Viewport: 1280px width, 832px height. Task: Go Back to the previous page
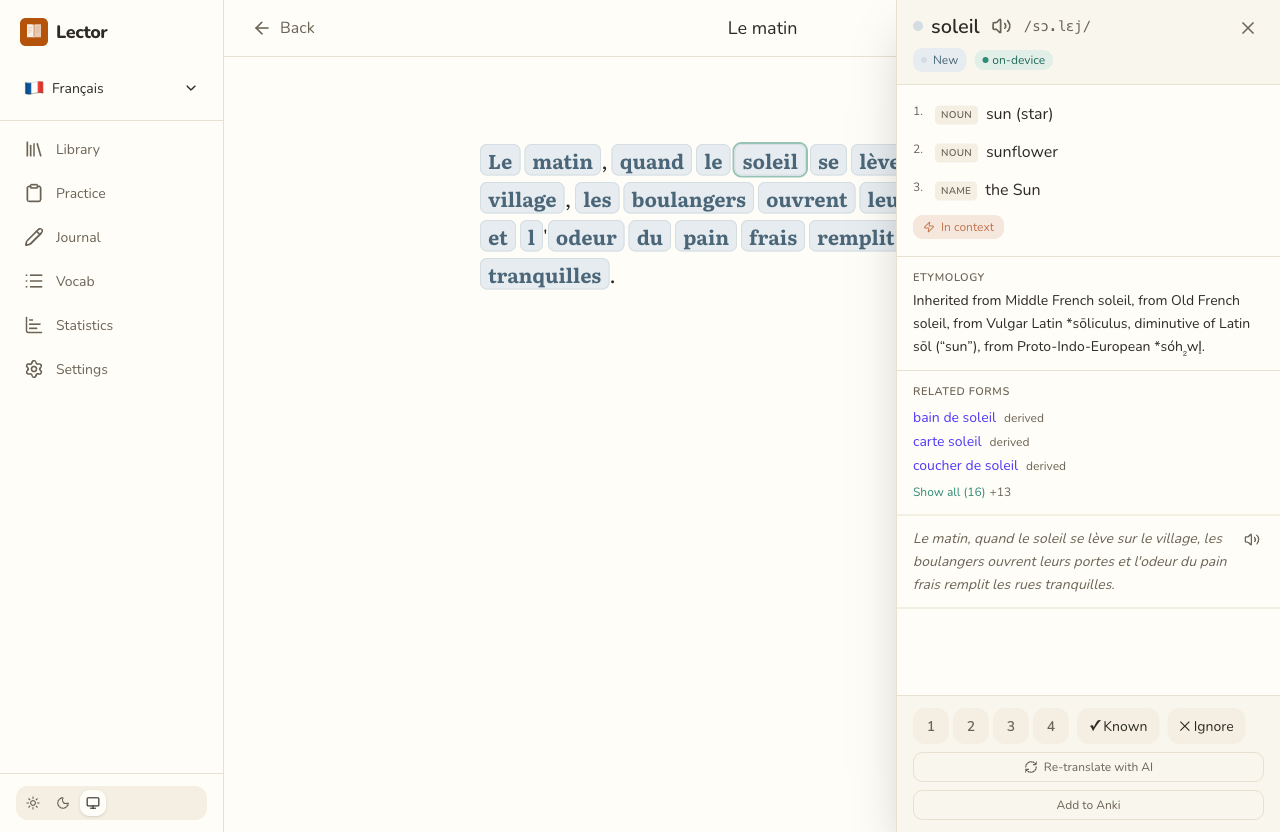[284, 28]
